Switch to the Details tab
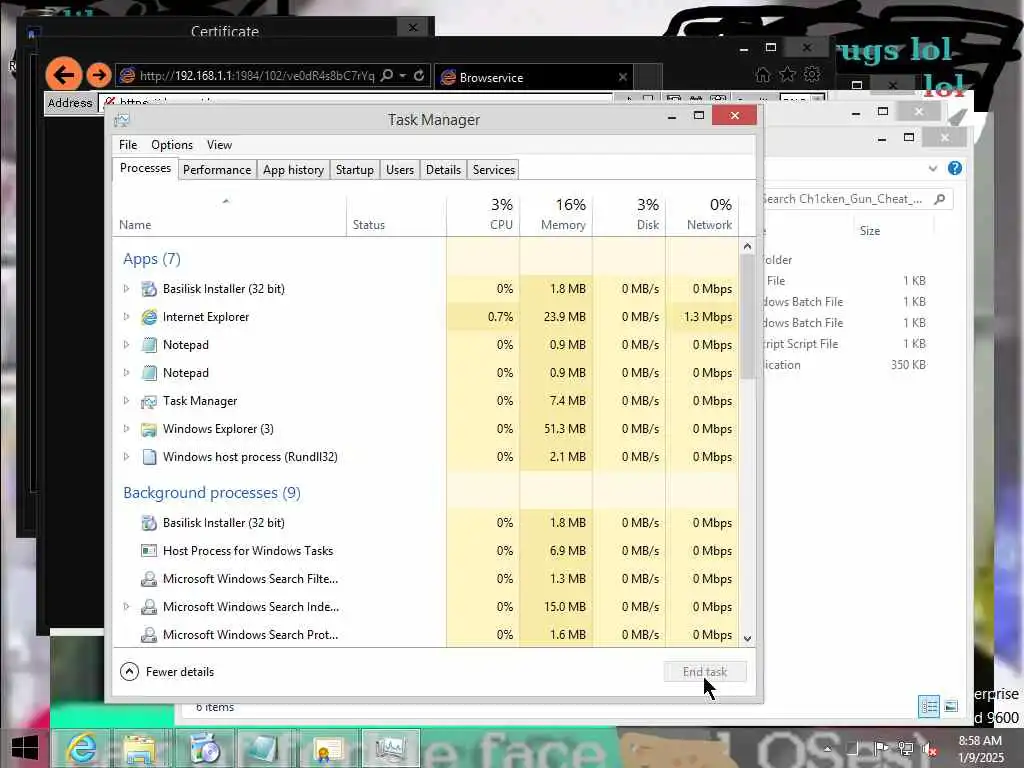Image resolution: width=1024 pixels, height=768 pixels. click(443, 170)
